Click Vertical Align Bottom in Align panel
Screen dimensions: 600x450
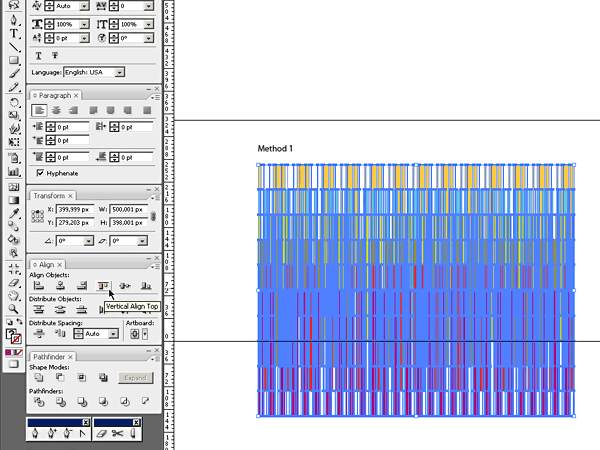146,285
